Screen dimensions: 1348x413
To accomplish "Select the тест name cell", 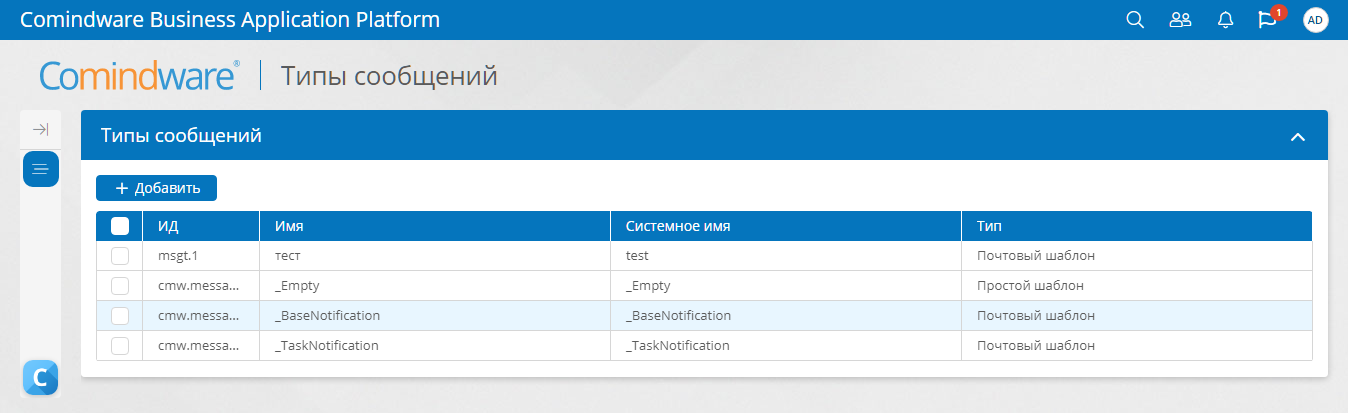I will 435,256.
